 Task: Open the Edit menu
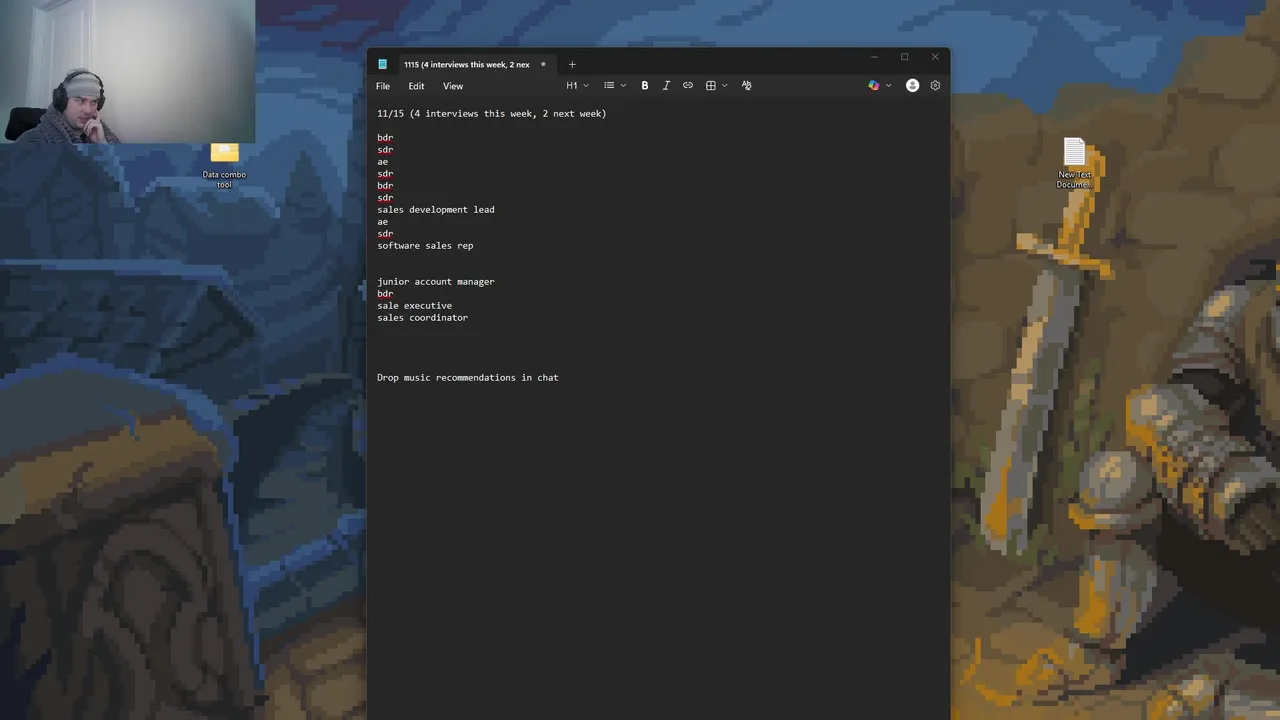tap(416, 86)
